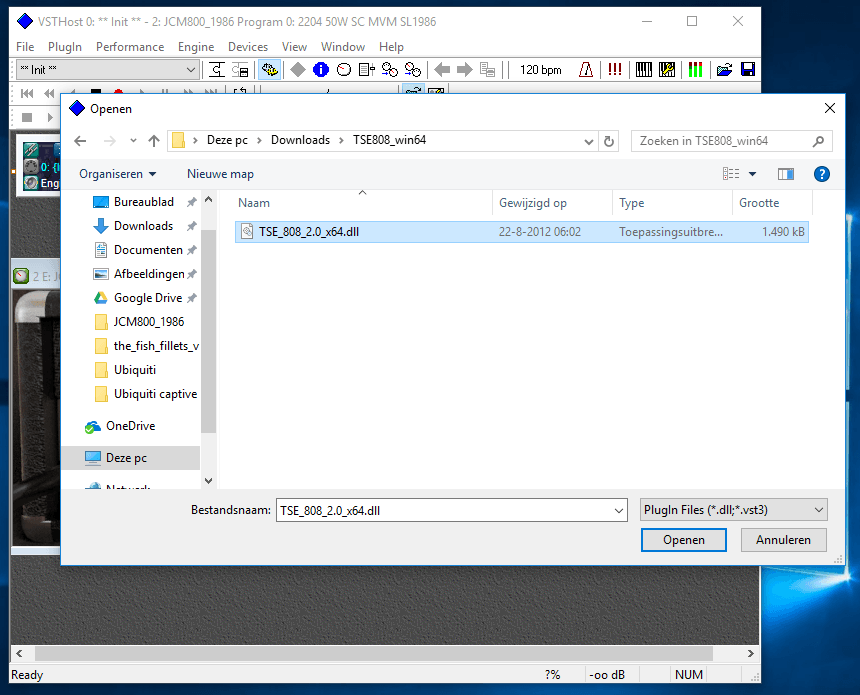This screenshot has width=860, height=695.
Task: Click the VSTHost horizontal scrollbar thumb
Action: [x=374, y=653]
